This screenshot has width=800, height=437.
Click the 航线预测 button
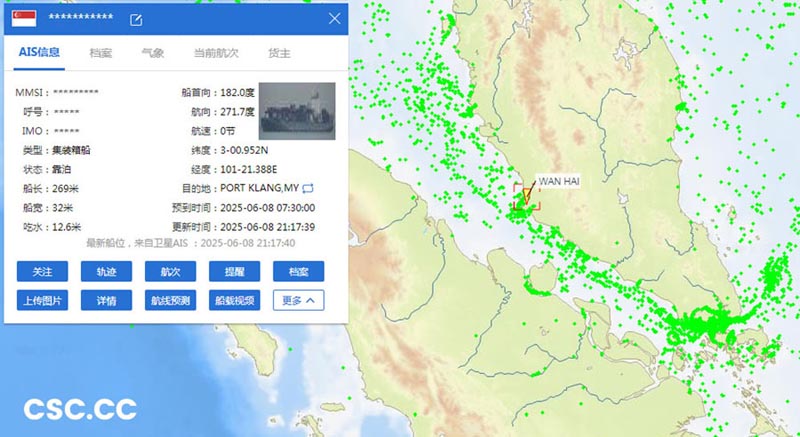tap(170, 299)
